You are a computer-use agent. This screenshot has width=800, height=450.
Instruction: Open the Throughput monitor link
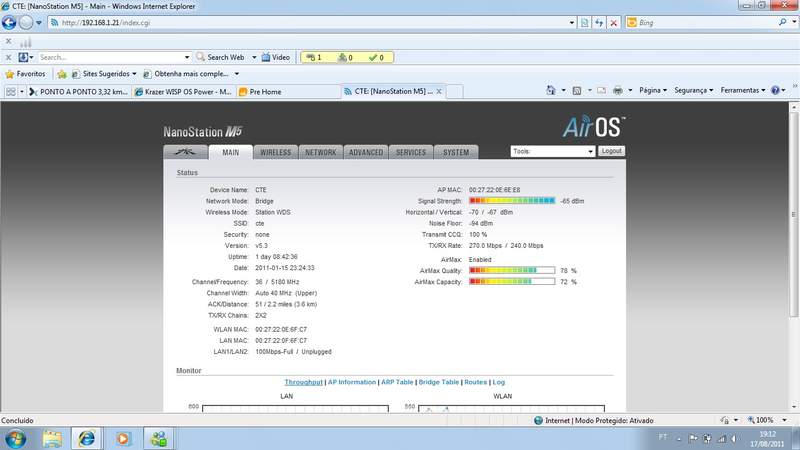tap(303, 382)
